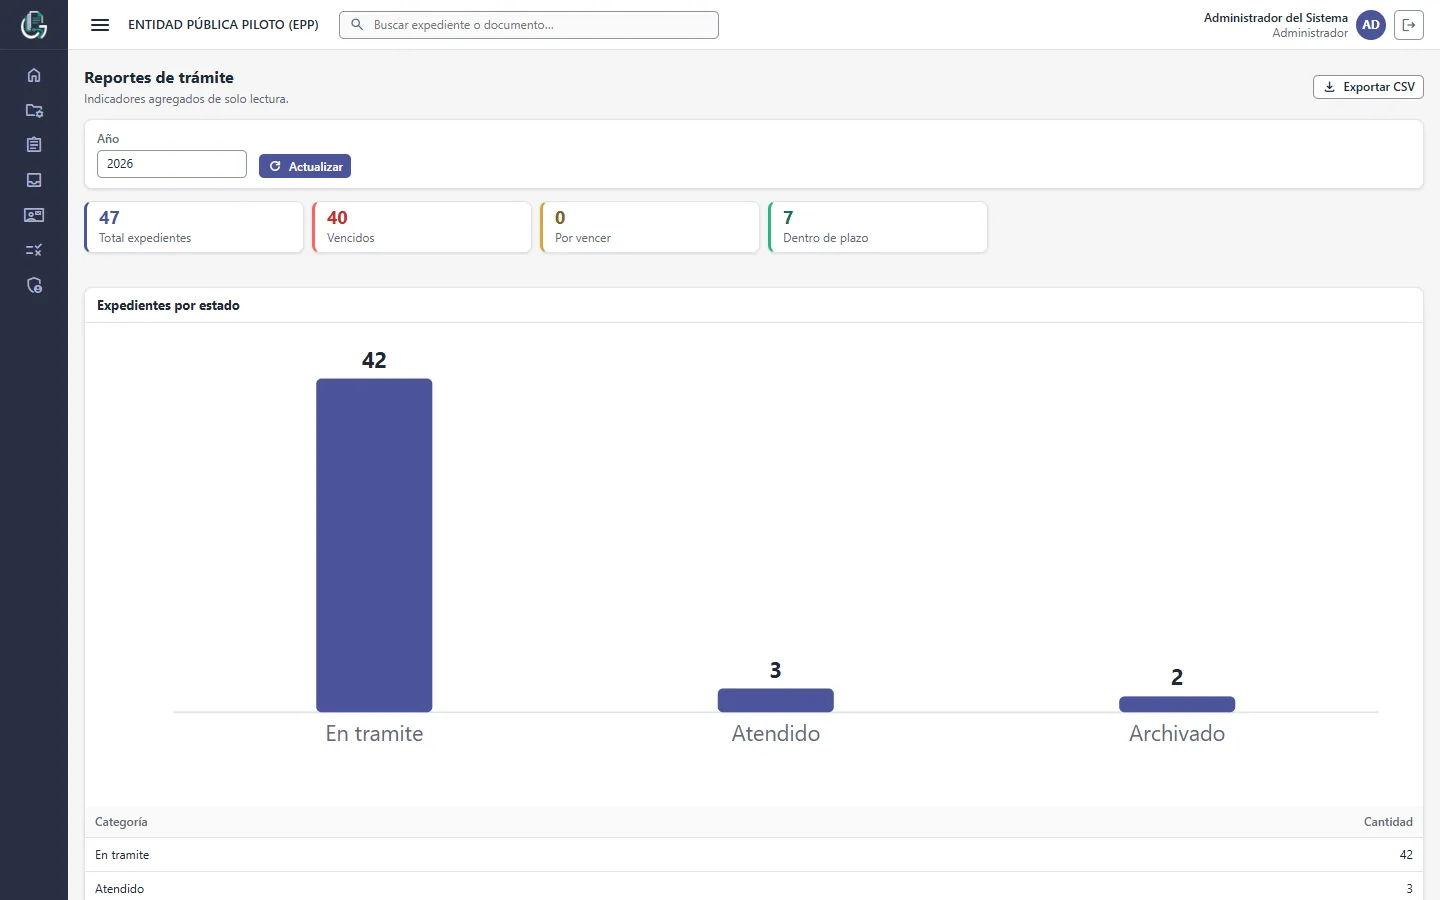1440x900 pixels.
Task: Click the logout icon button
Action: pos(1409,25)
